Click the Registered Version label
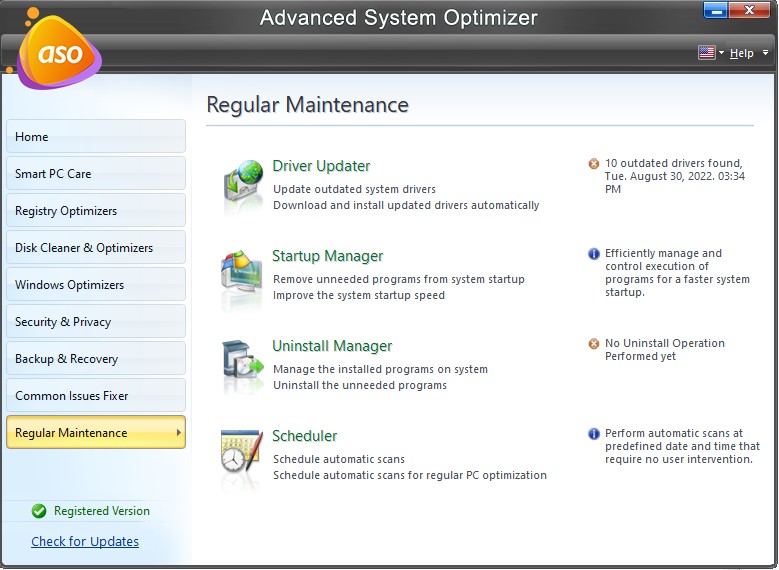 [102, 511]
